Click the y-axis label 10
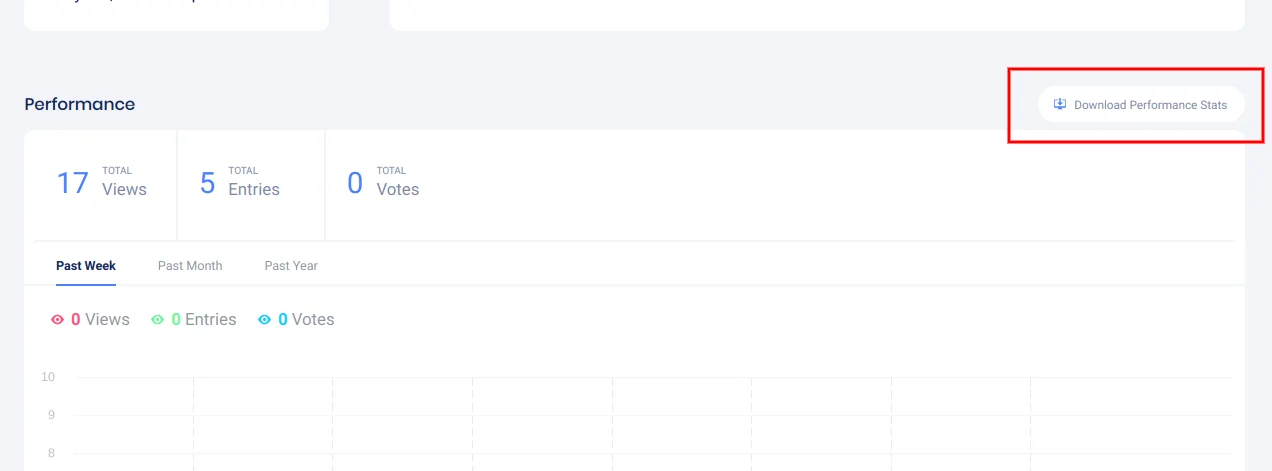Image resolution: width=1272 pixels, height=471 pixels. (x=48, y=377)
